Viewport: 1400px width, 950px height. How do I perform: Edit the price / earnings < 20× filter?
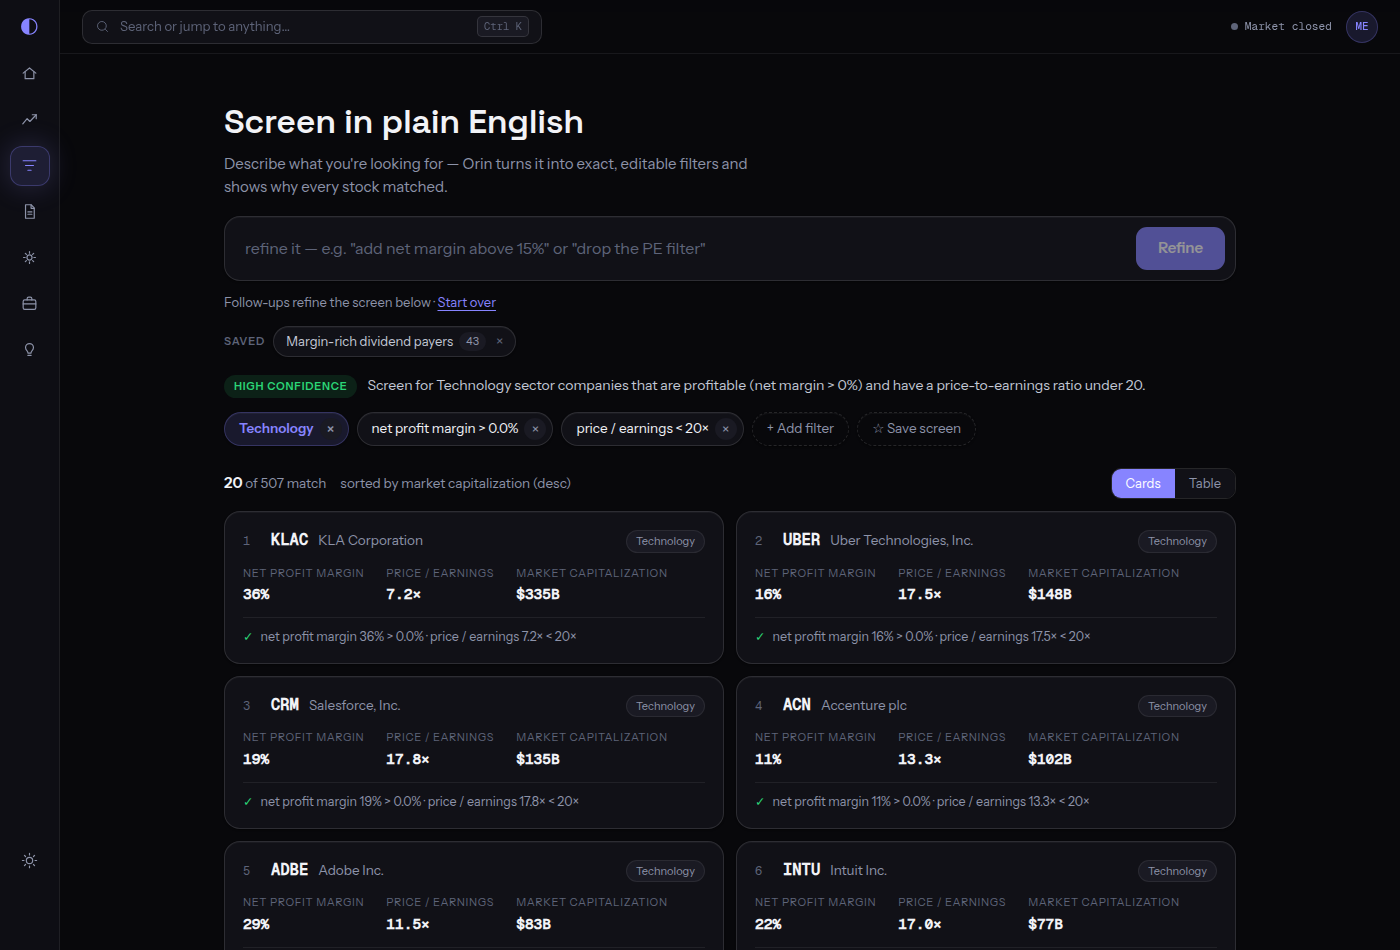coord(642,429)
